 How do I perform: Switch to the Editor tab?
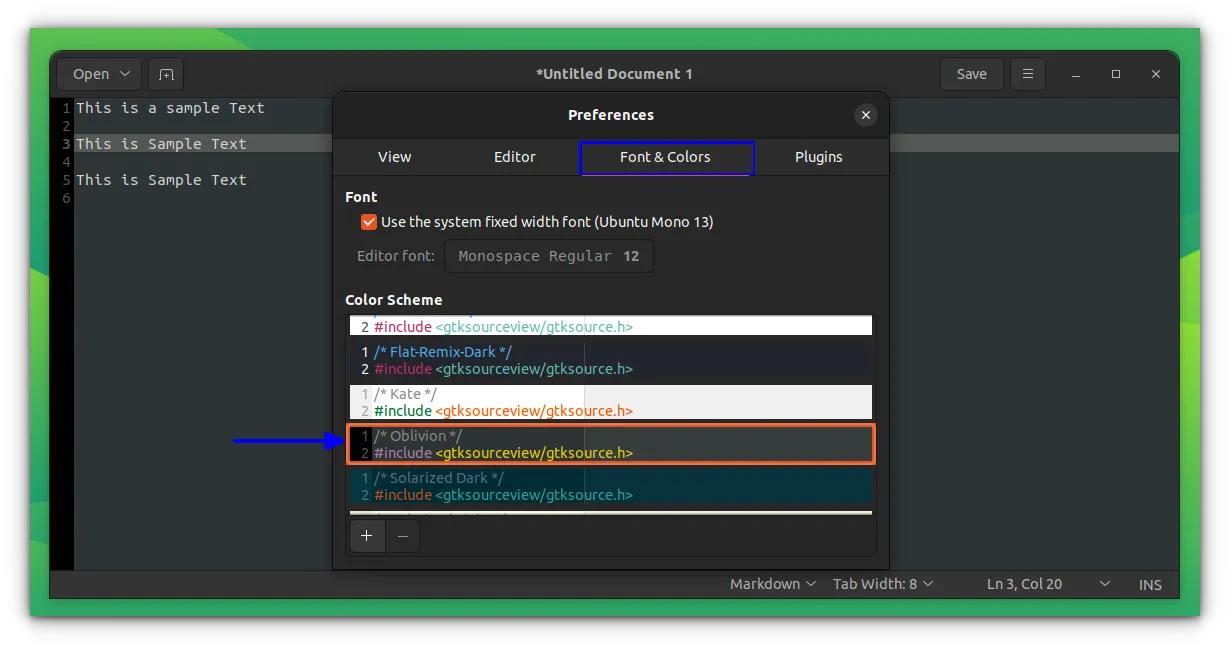tap(514, 157)
